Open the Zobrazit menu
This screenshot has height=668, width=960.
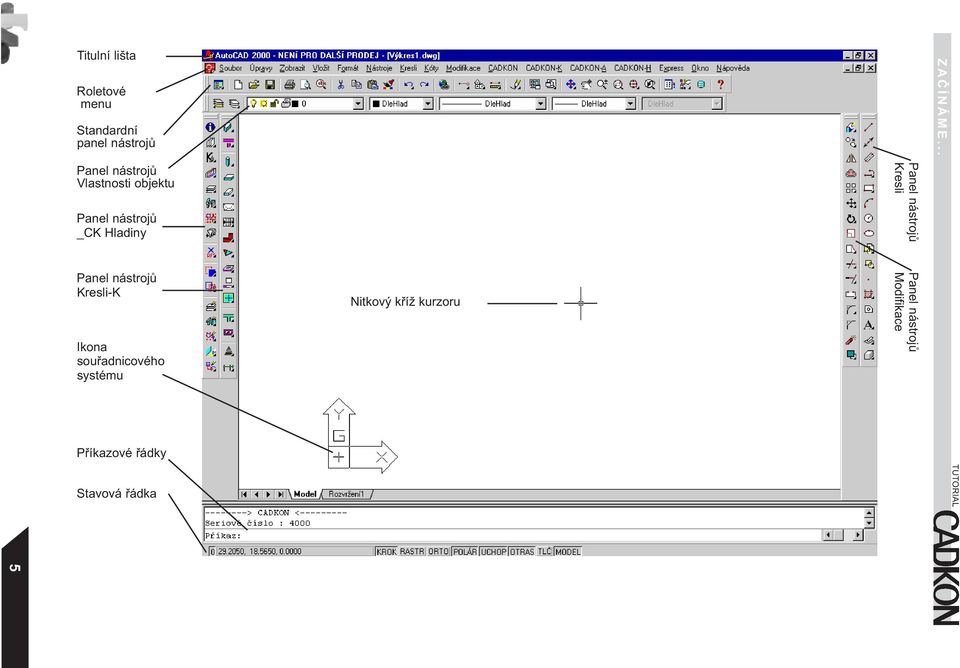point(292,69)
